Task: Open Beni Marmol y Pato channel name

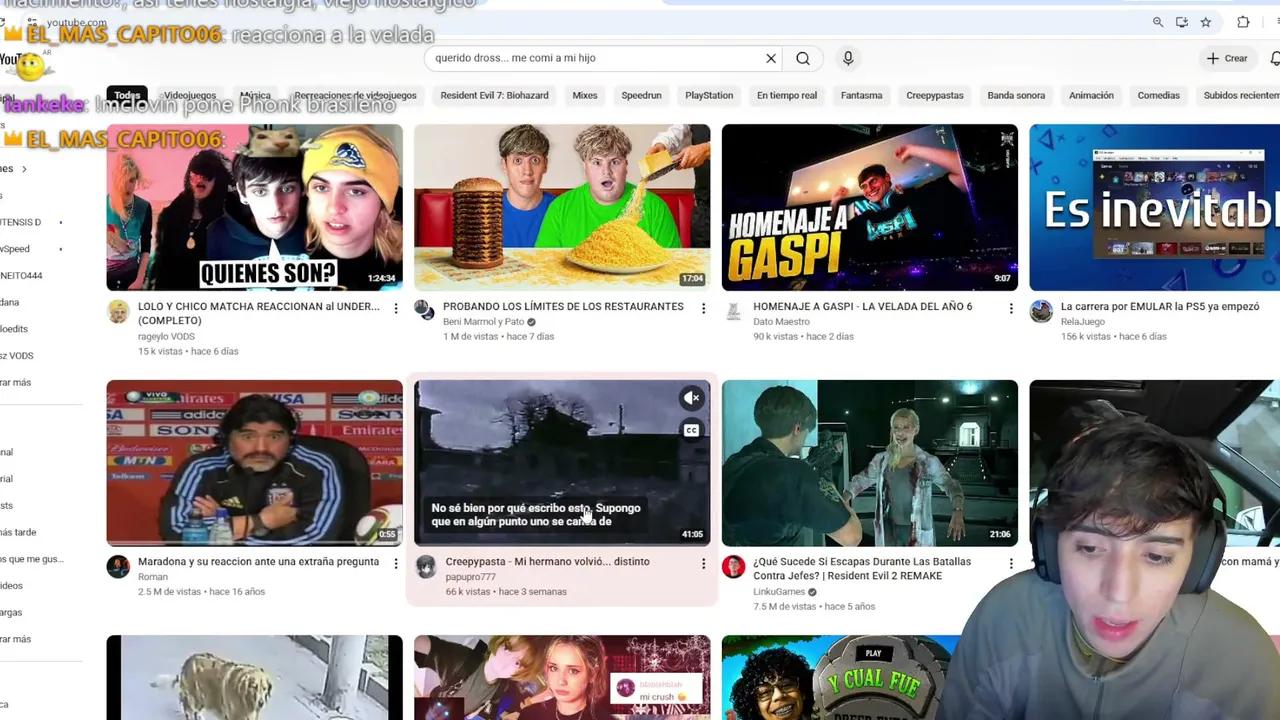Action: (484, 322)
